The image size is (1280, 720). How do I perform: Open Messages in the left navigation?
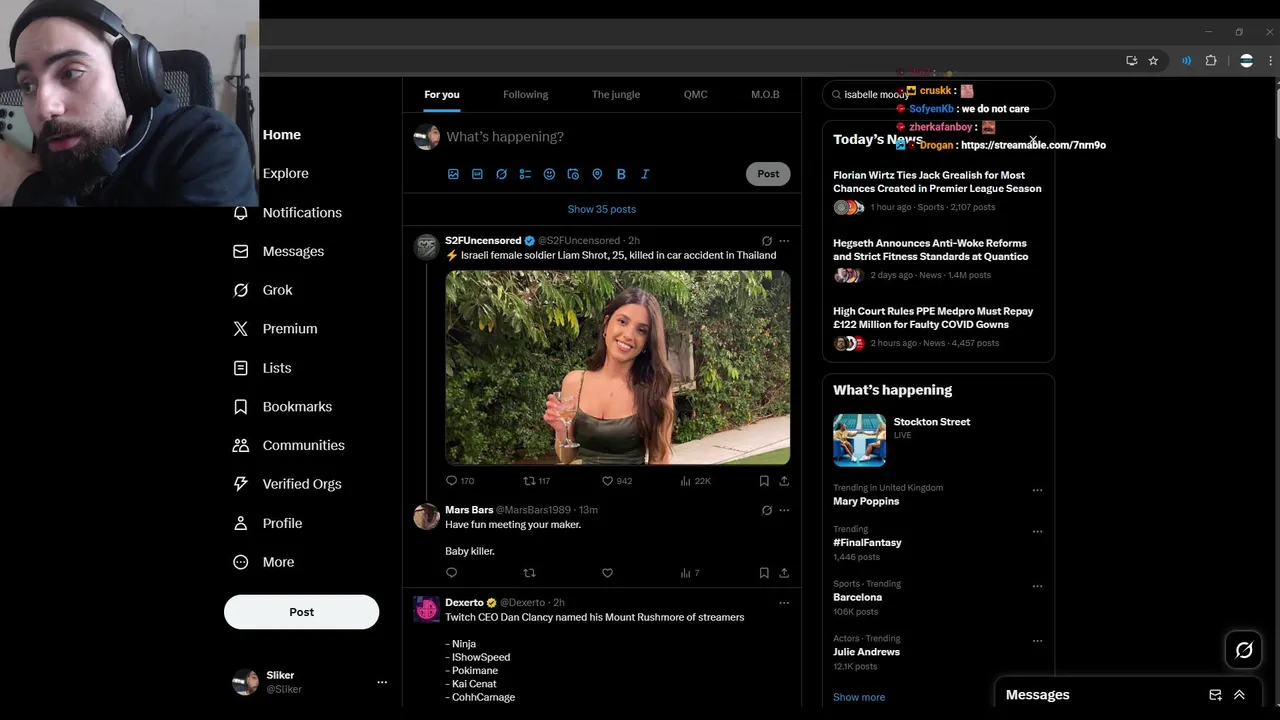pos(279,251)
